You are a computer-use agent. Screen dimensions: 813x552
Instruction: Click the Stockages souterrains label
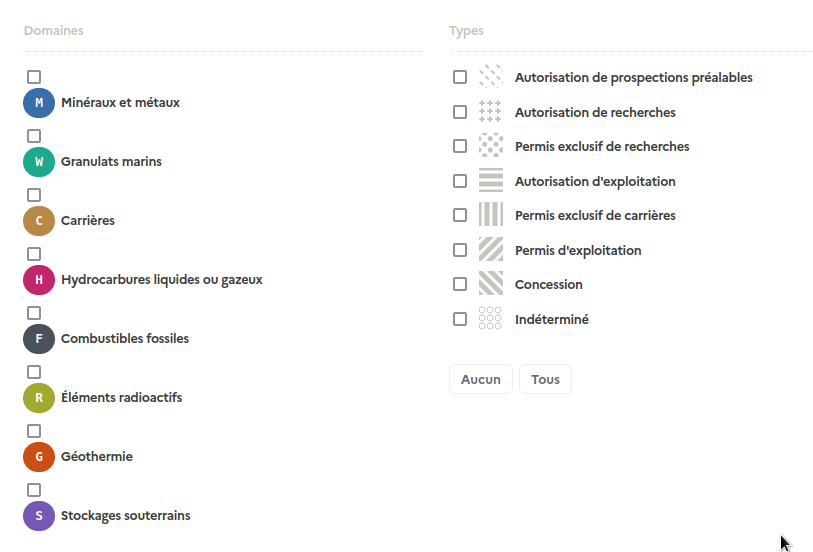point(125,516)
